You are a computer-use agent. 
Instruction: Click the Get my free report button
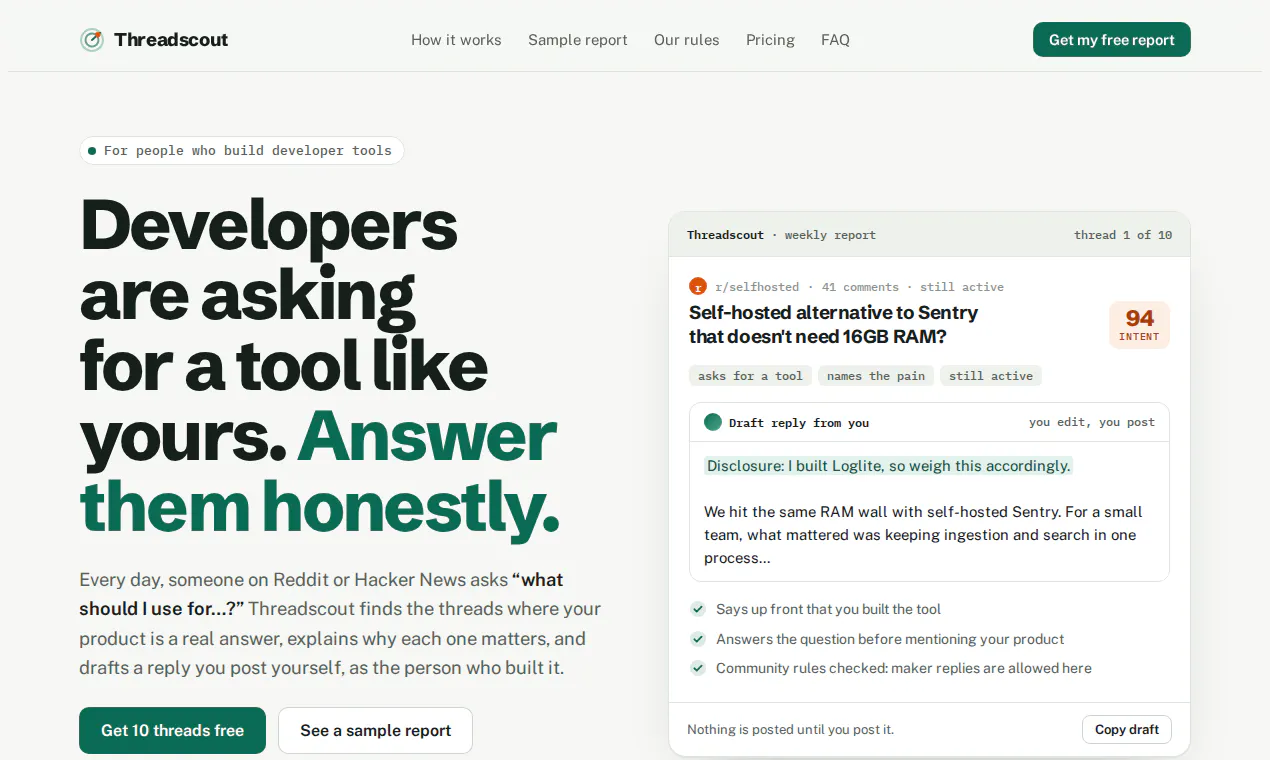[1112, 40]
